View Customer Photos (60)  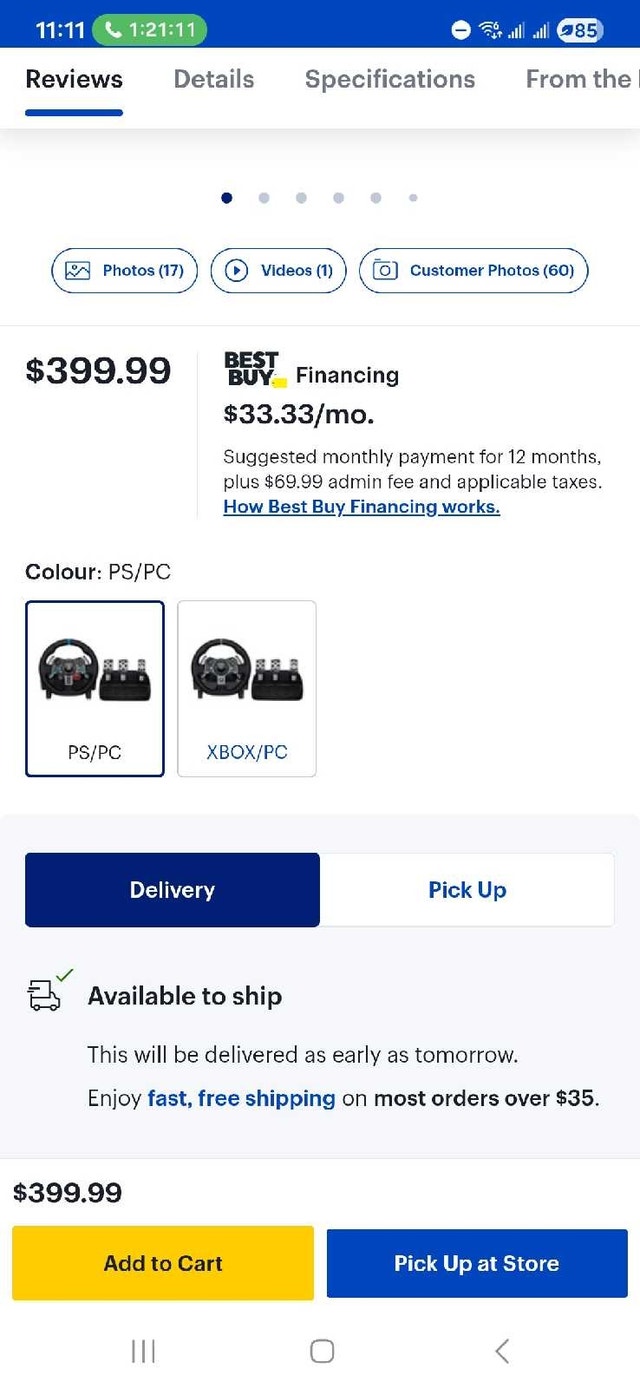coord(473,270)
